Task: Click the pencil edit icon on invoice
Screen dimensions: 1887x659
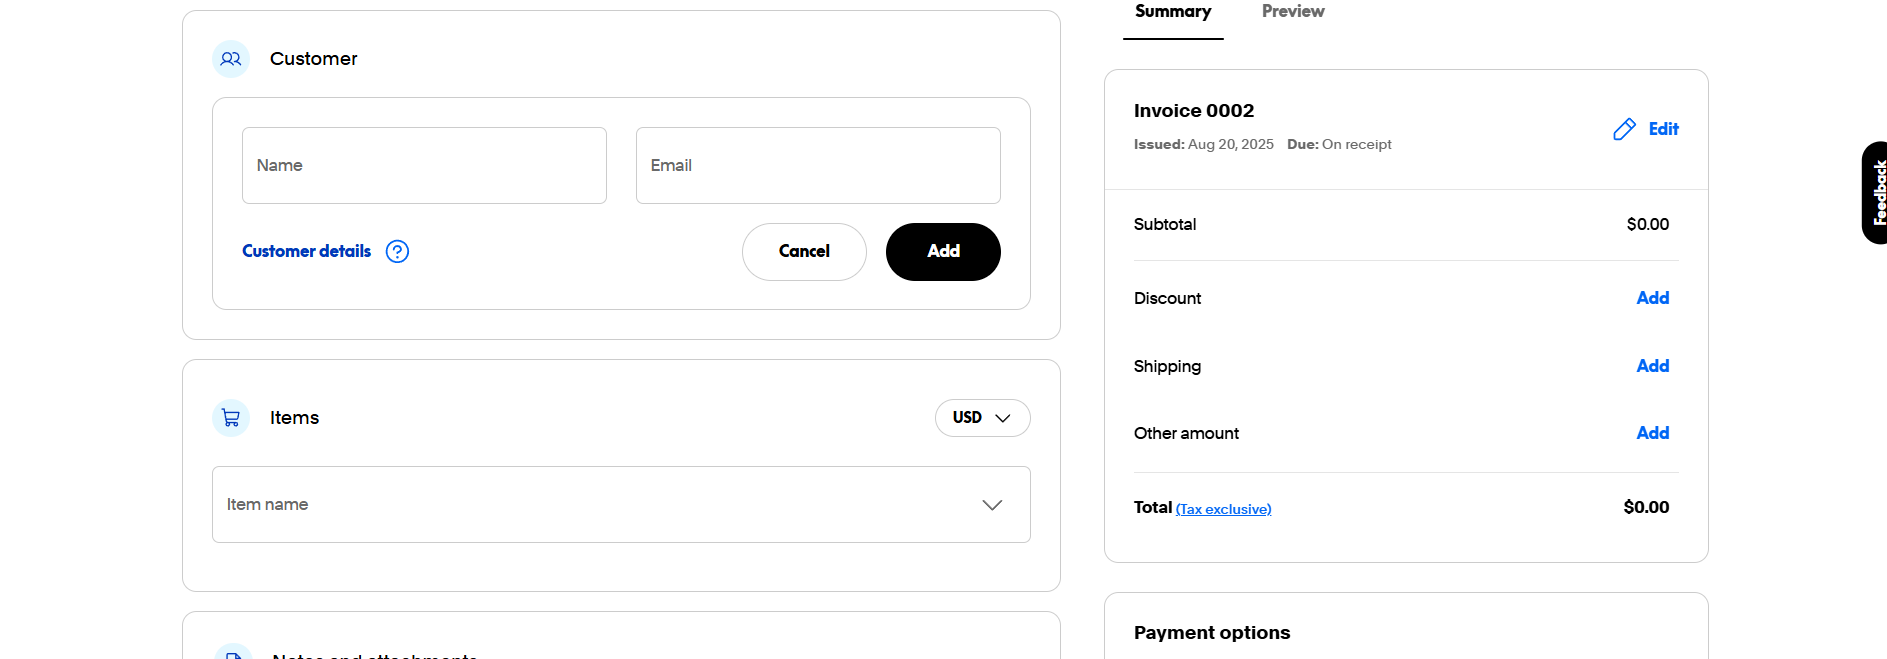Action: 1624,130
